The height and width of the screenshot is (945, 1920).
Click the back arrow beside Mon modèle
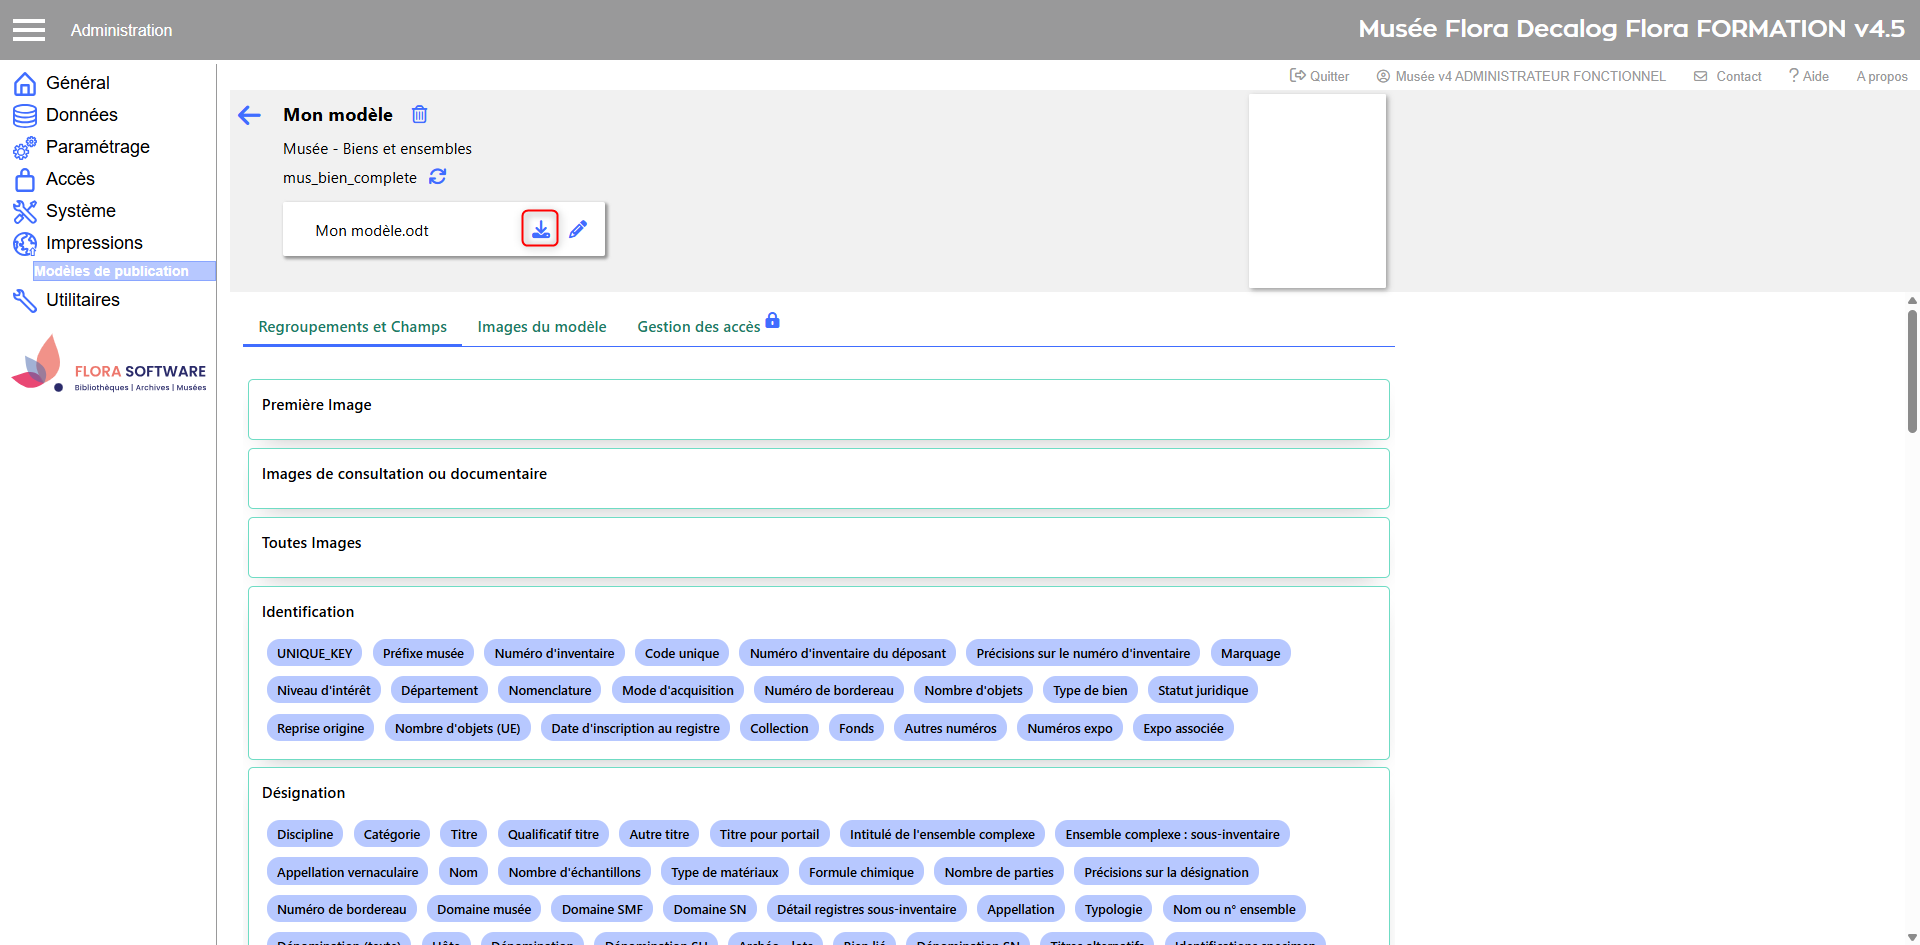[249, 116]
